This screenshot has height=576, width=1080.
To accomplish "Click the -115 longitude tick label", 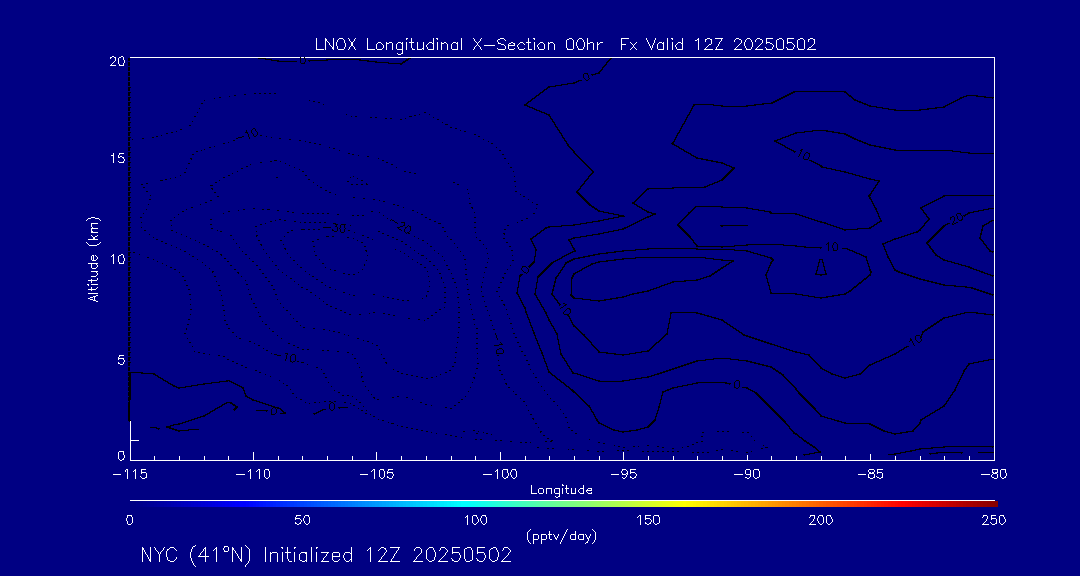I will 130,475.
